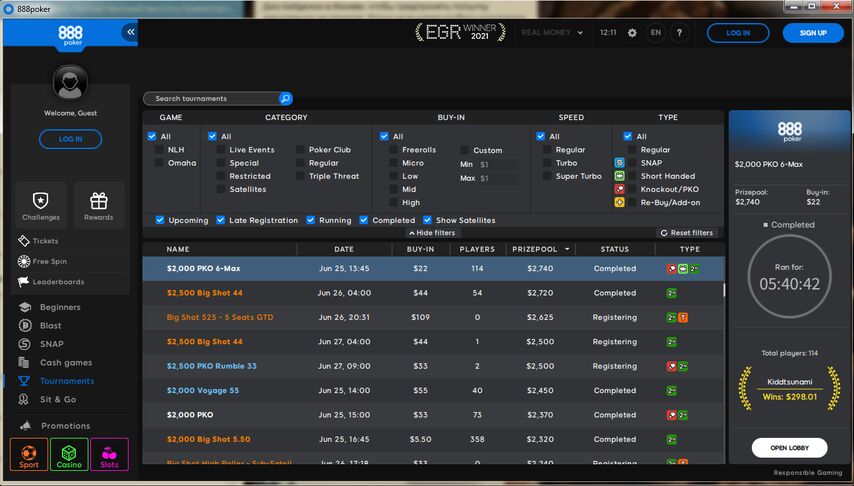Open the EN language selector

(655, 33)
